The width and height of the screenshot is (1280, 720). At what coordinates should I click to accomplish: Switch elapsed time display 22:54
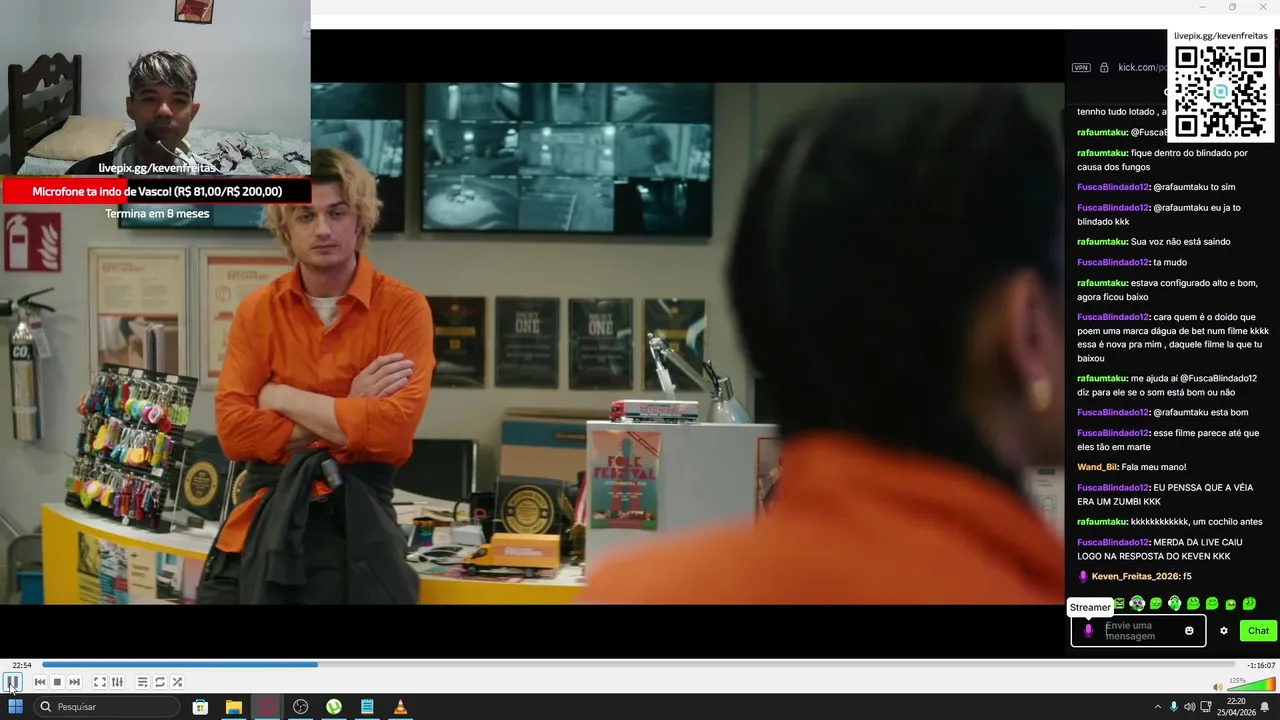[x=21, y=665]
